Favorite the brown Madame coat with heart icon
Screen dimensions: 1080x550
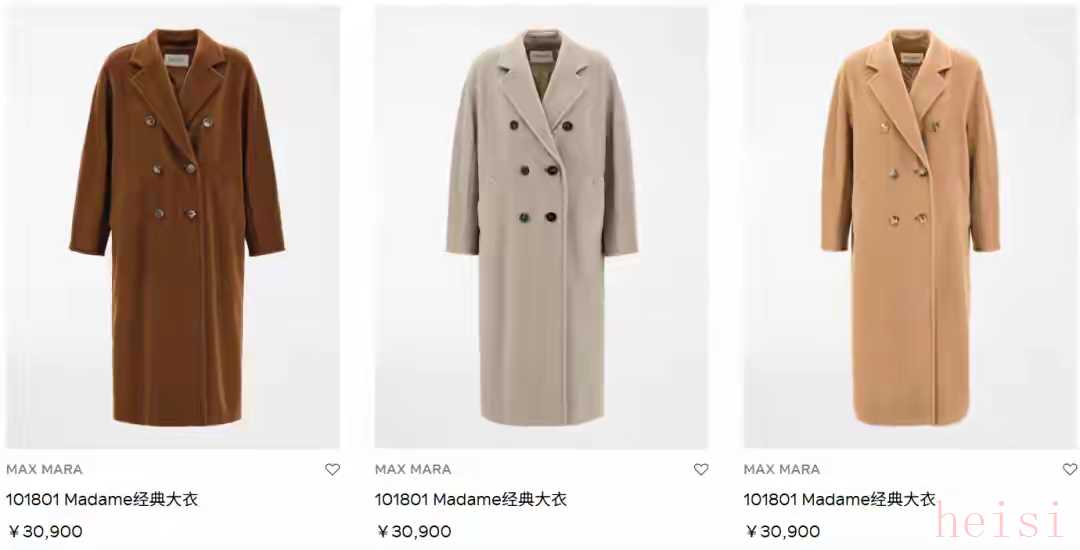[333, 469]
